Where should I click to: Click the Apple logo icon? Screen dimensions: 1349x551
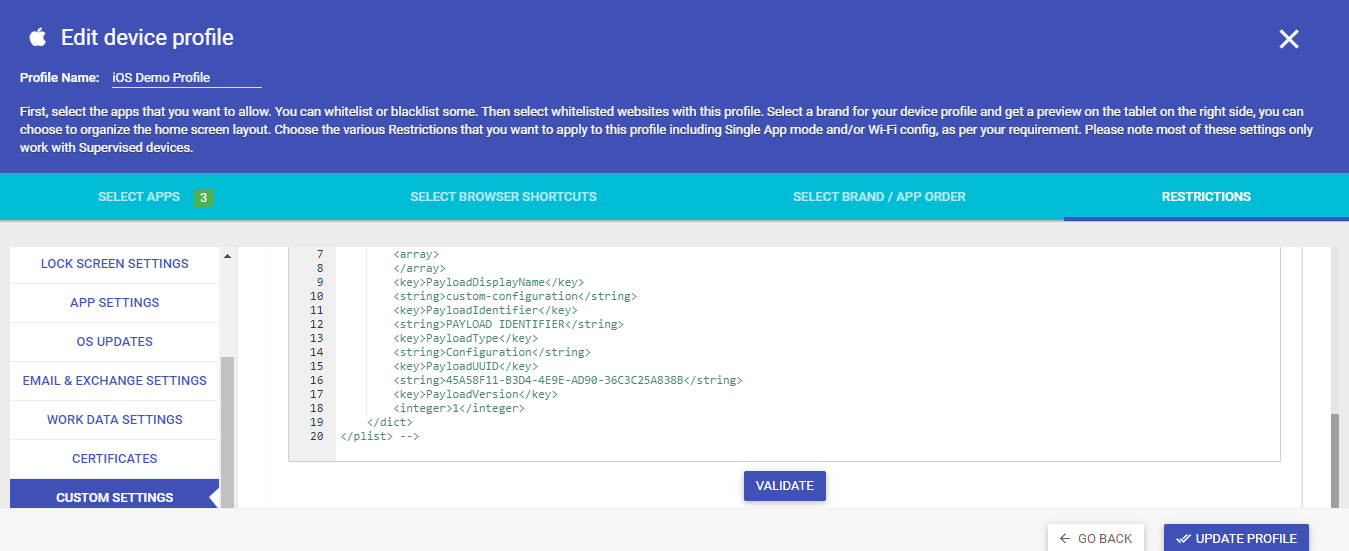pos(38,38)
